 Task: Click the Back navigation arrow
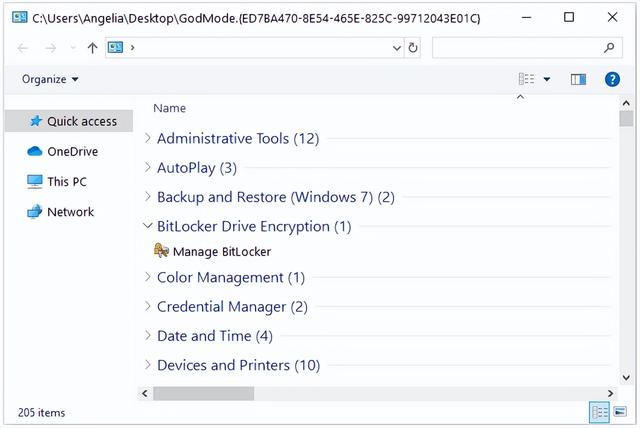pos(22,48)
